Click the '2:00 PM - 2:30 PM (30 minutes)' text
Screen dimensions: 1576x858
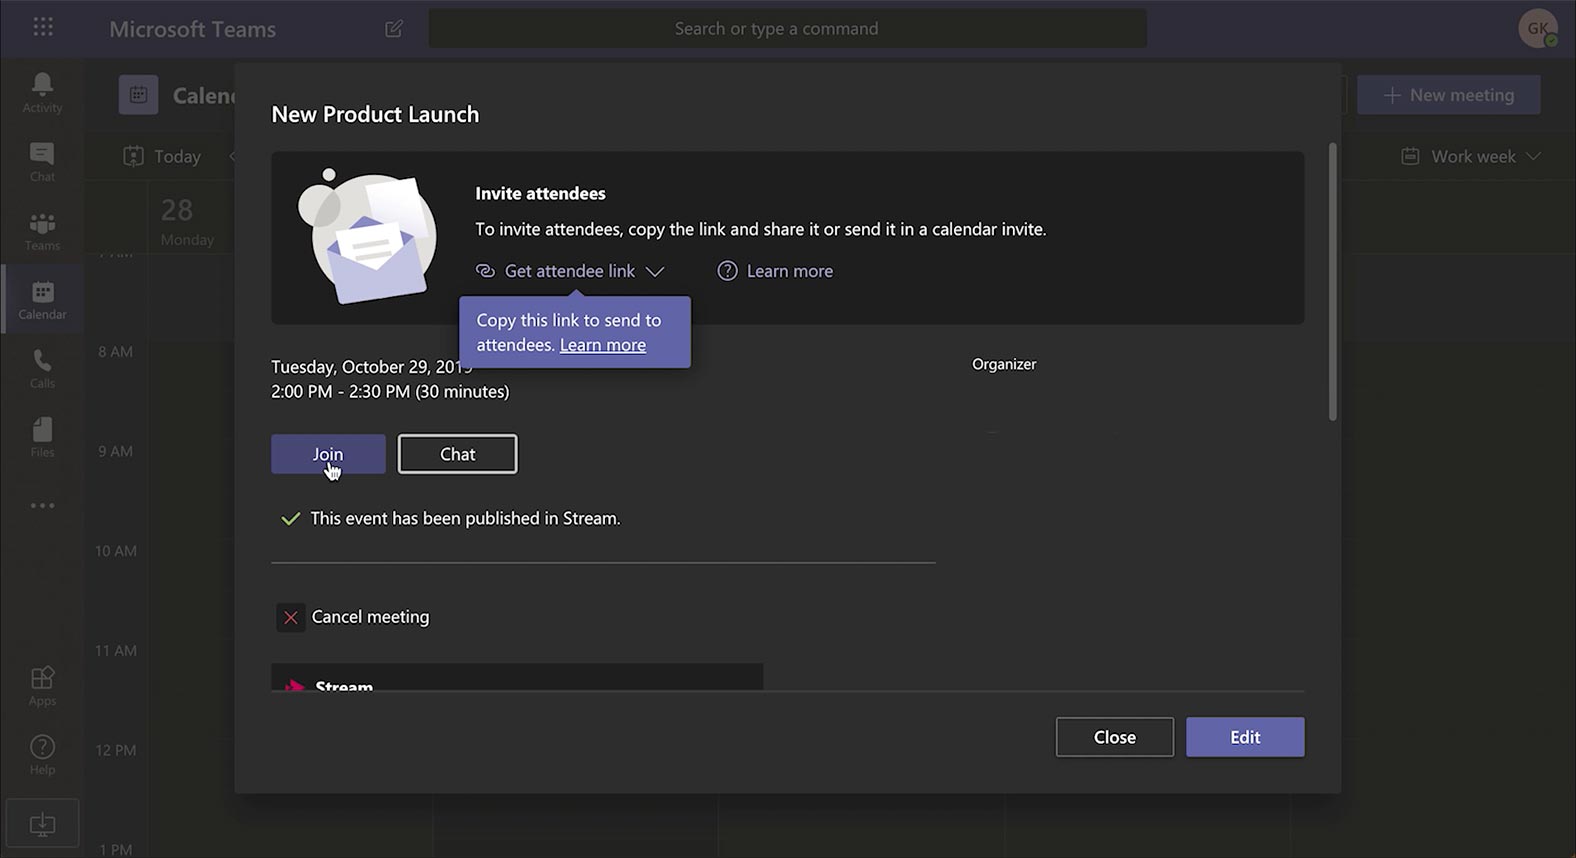point(390,392)
